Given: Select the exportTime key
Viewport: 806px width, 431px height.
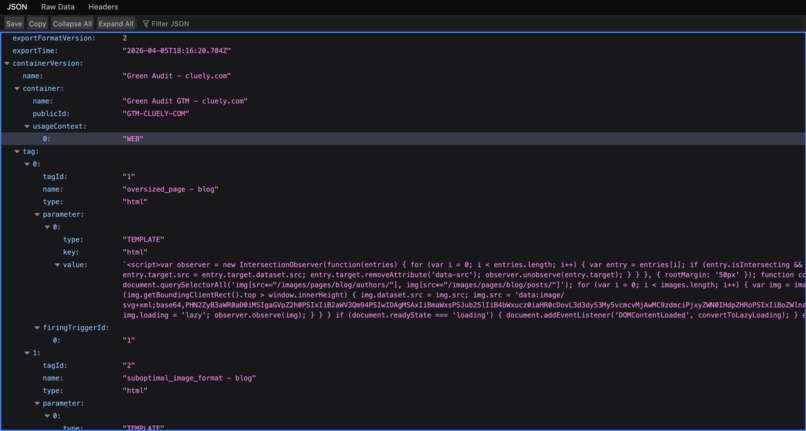Looking at the screenshot, I should click(x=35, y=51).
